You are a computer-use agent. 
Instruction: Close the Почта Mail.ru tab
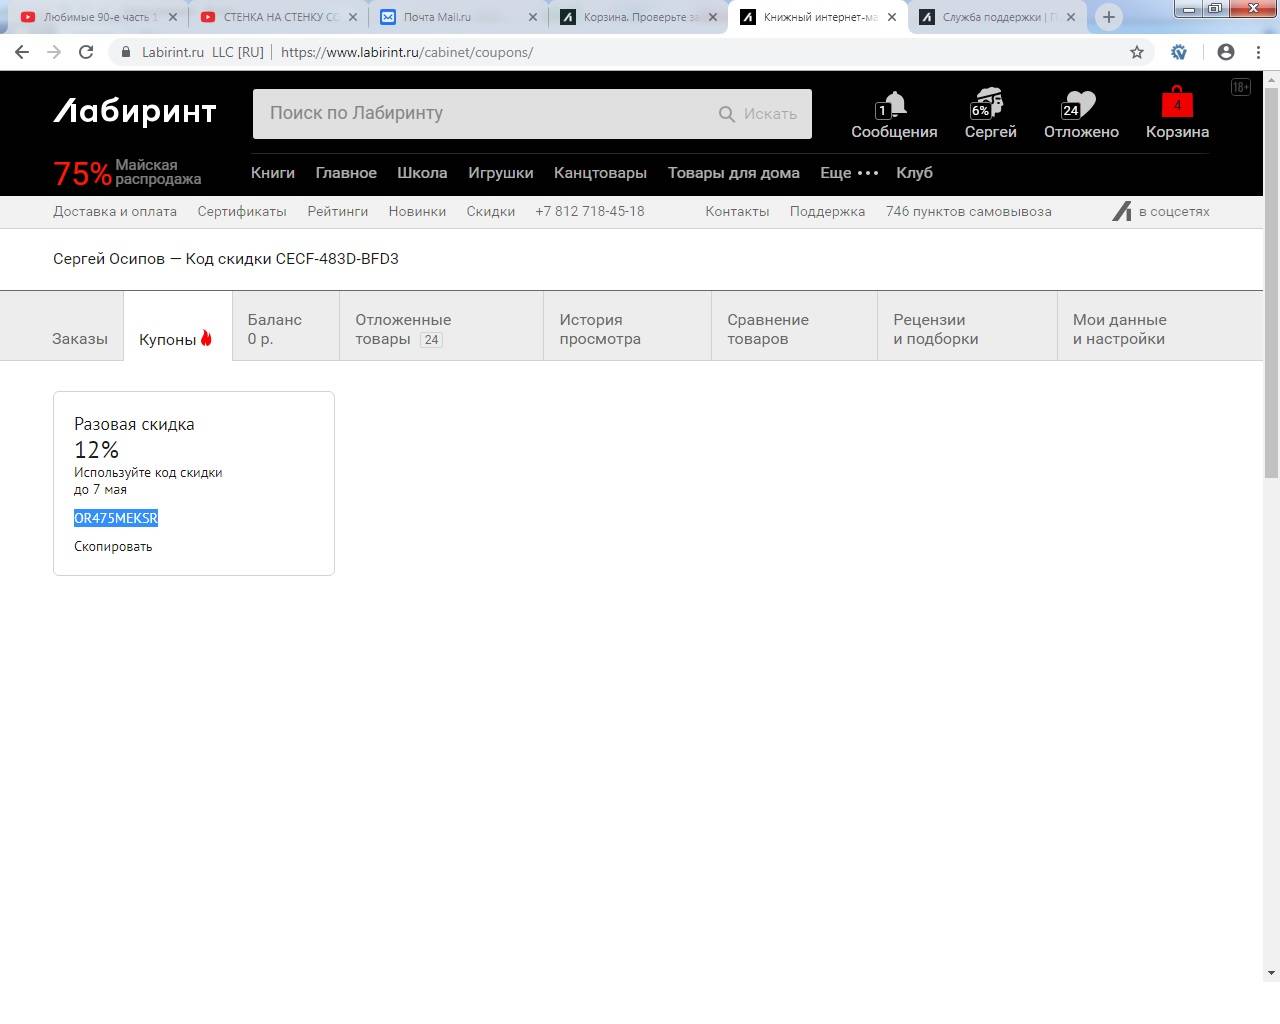pyautogui.click(x=533, y=17)
